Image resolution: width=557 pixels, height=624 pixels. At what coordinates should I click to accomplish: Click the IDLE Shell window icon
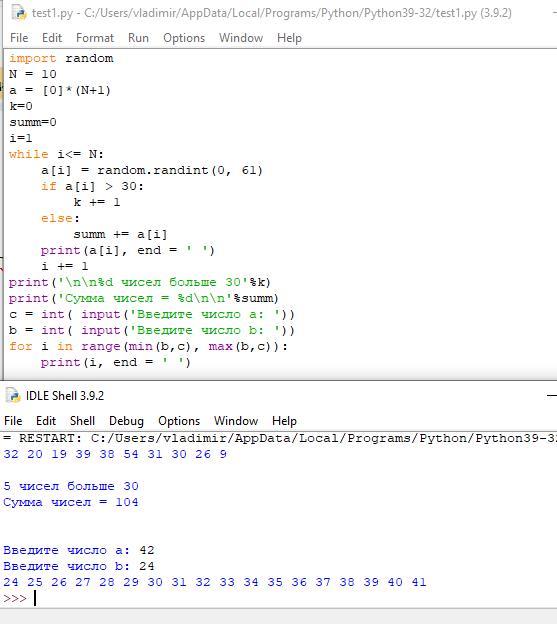[13, 396]
